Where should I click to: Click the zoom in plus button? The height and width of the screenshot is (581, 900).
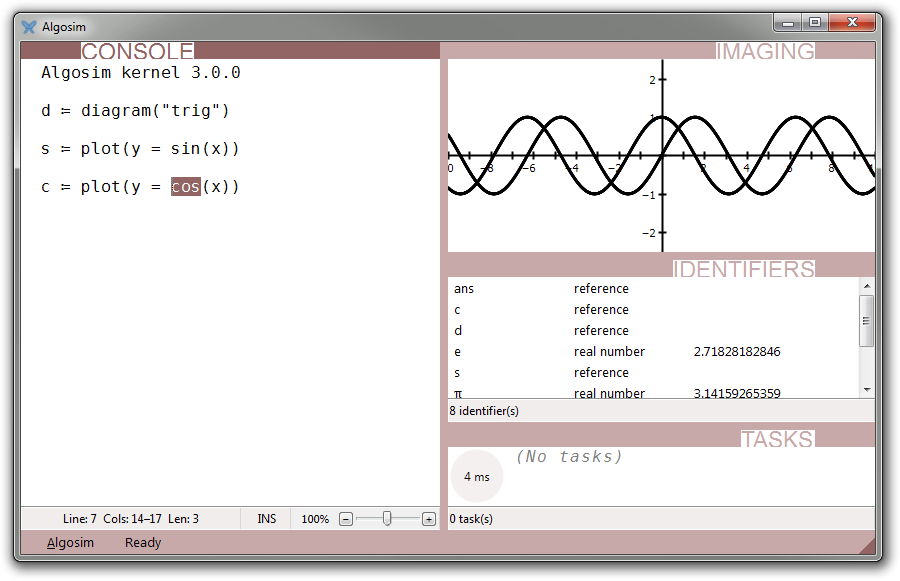pyautogui.click(x=428, y=519)
